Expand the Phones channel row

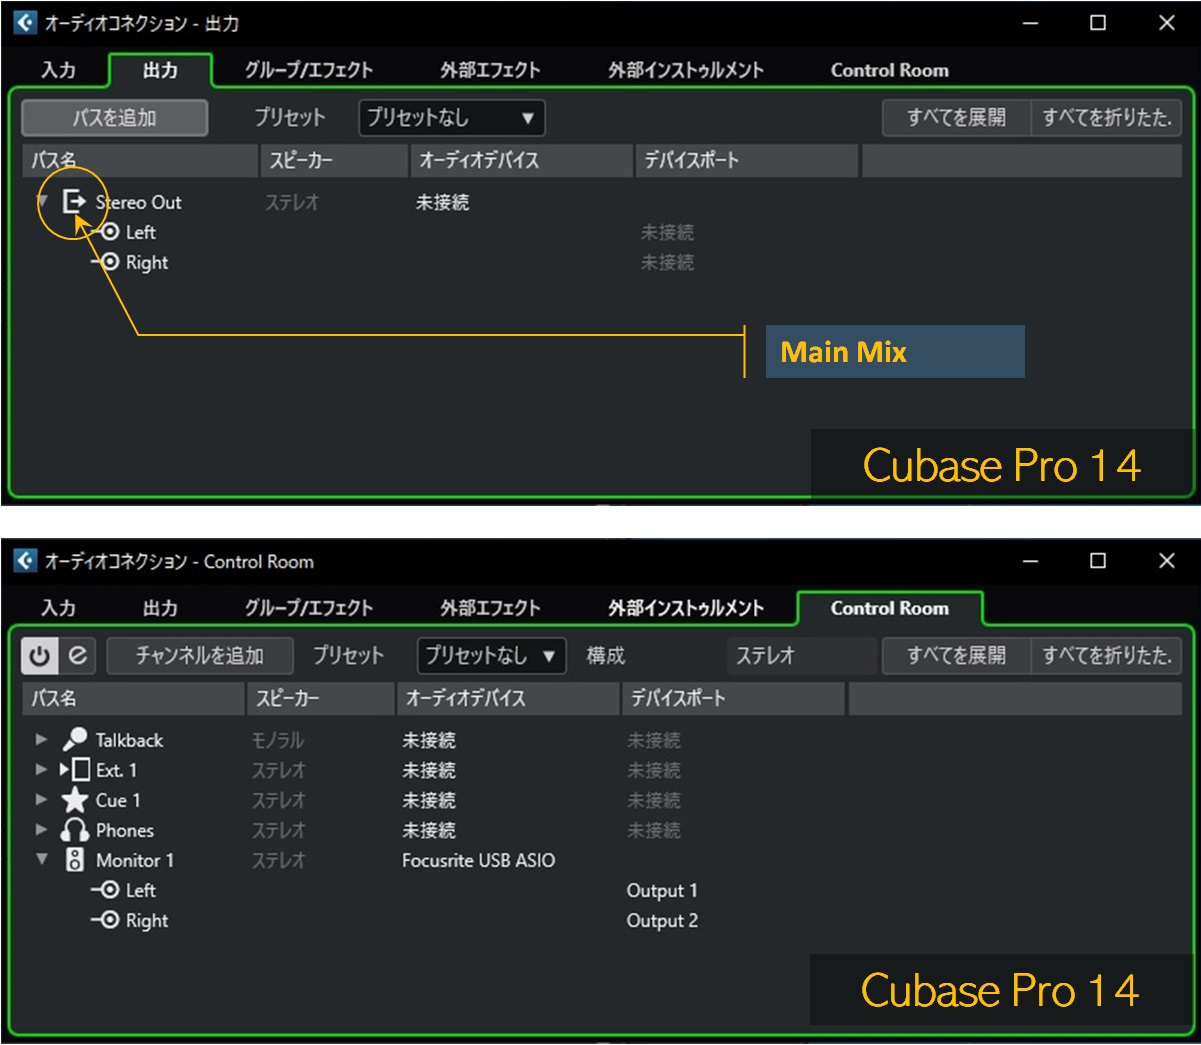[41, 830]
